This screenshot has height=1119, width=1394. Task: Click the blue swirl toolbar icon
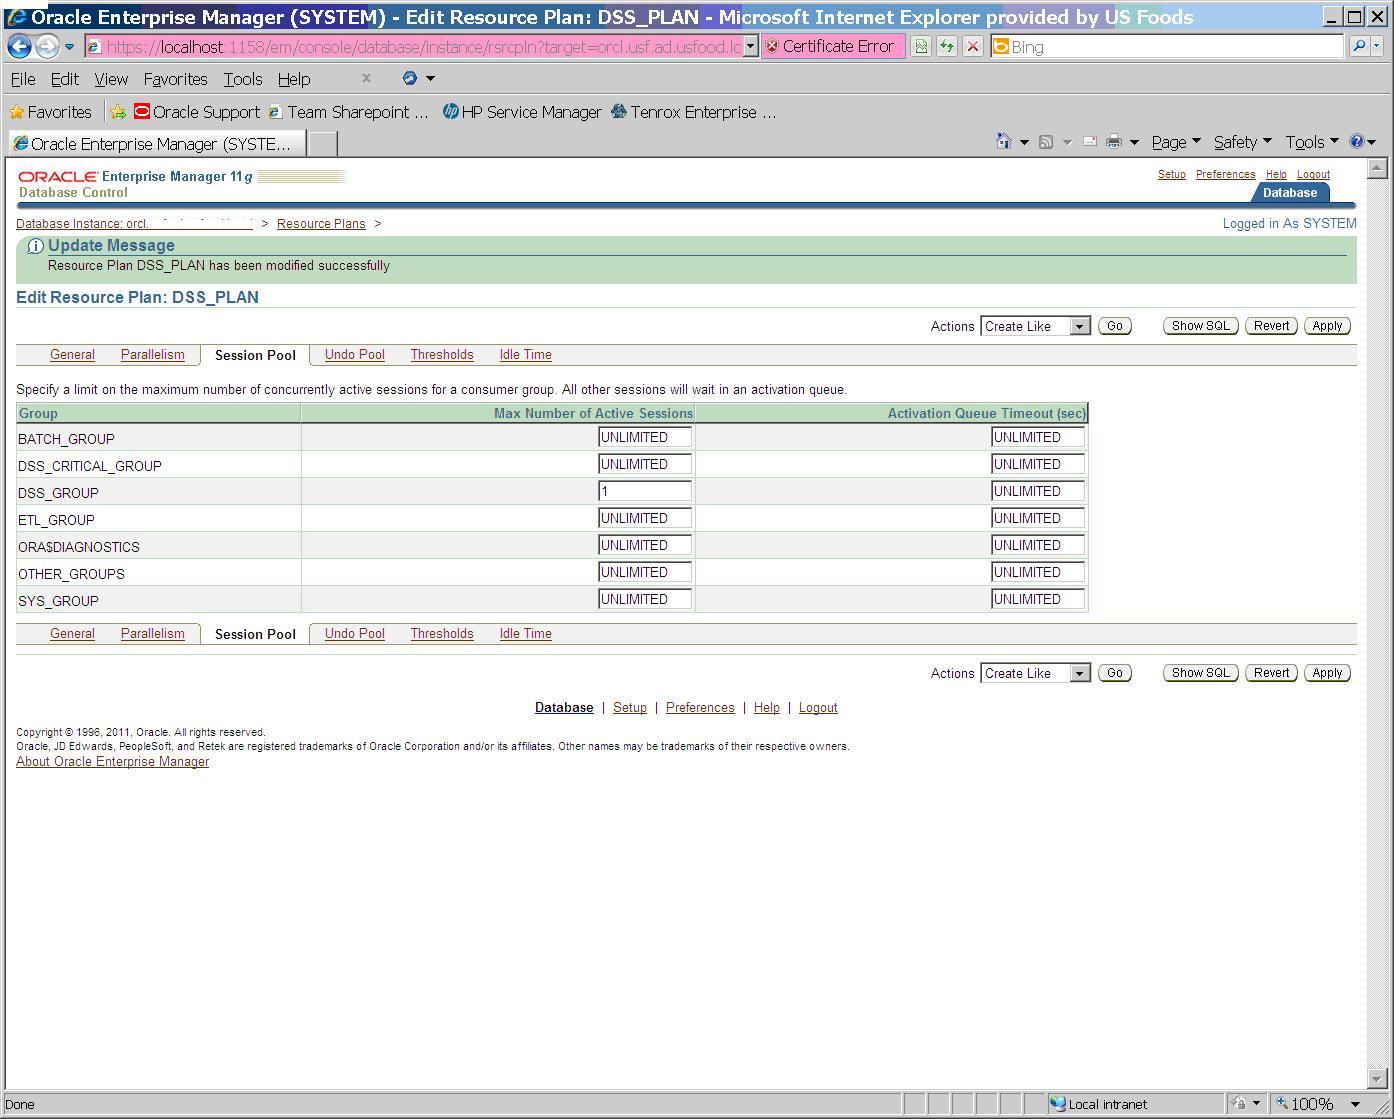pos(409,78)
